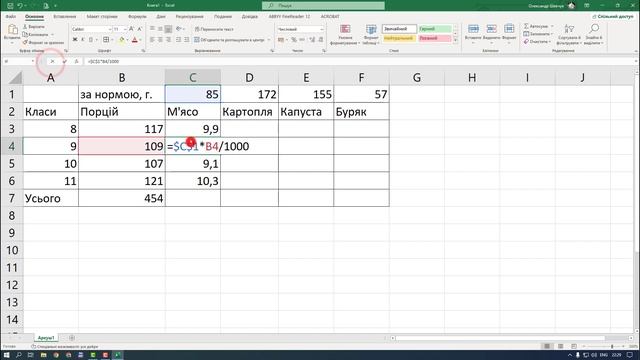
Task: Cancel formula entry with X button
Action: tap(52, 61)
